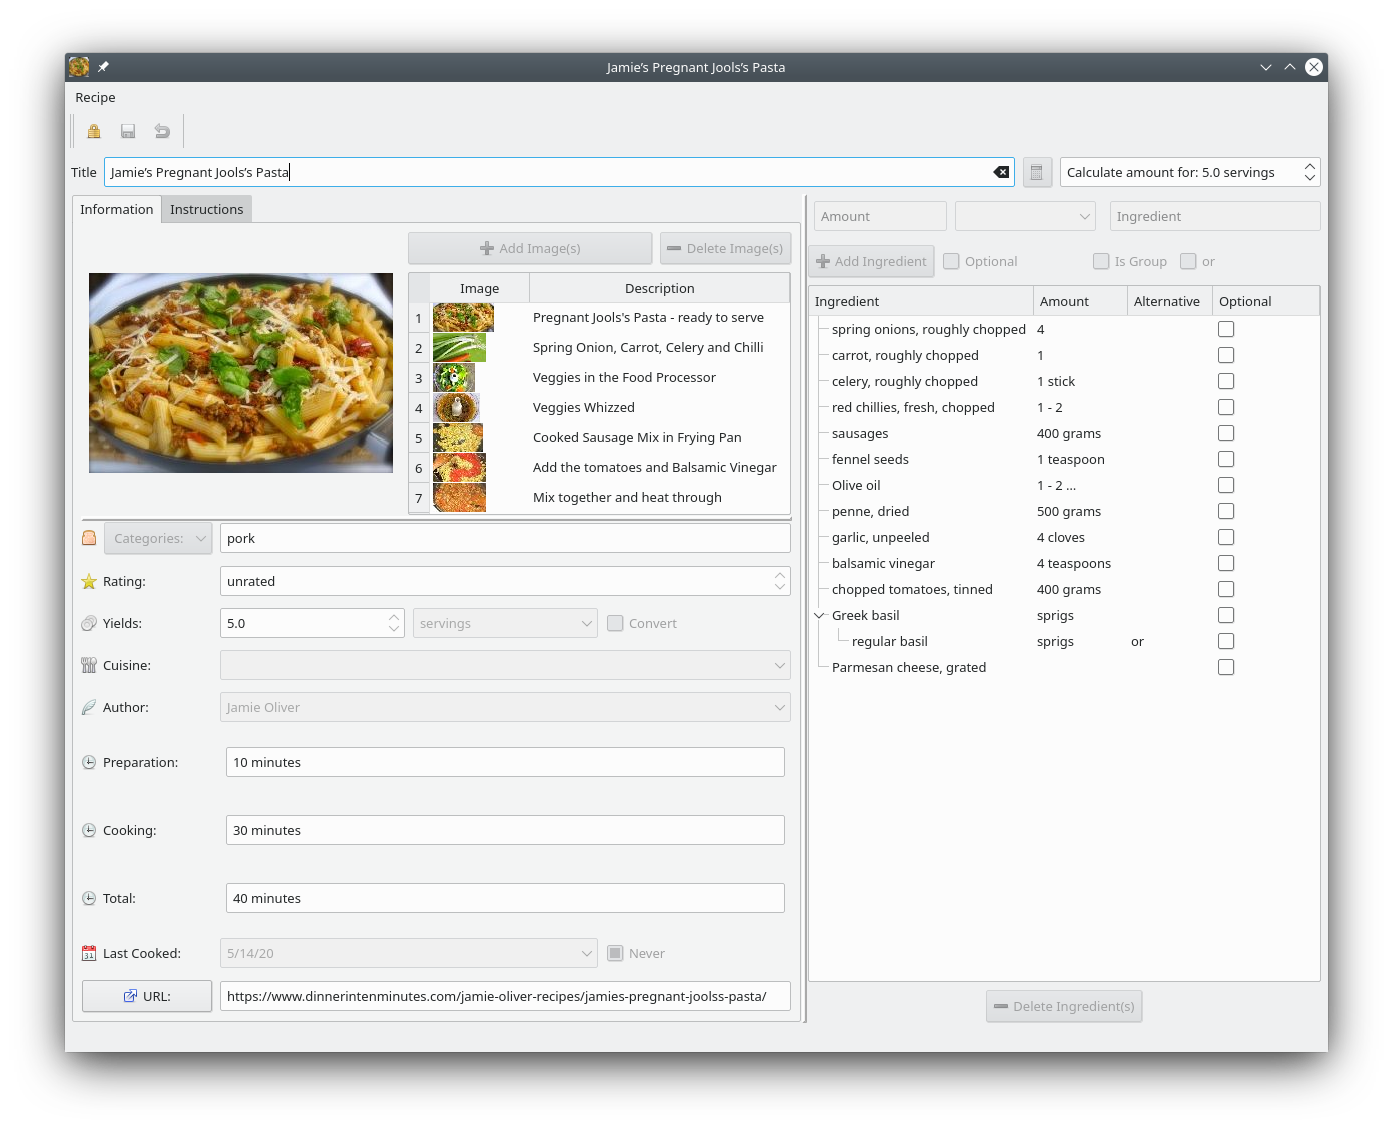Increase the Yields value with the up arrow
The height and width of the screenshot is (1129, 1393).
[394, 617]
